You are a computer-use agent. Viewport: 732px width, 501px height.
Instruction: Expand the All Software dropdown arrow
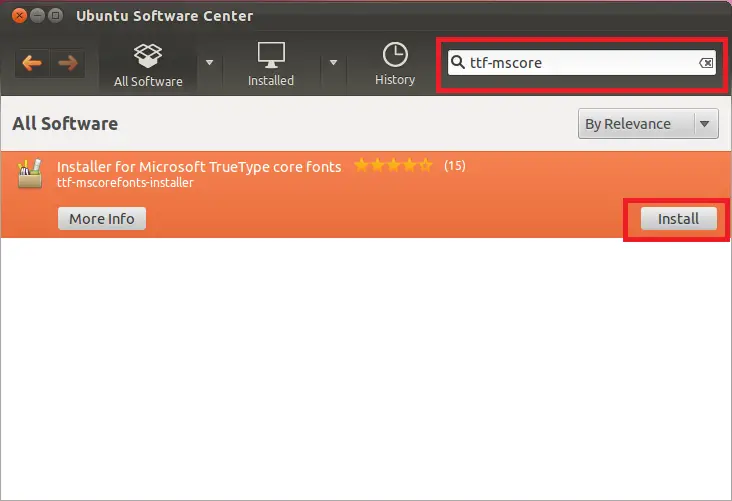click(210, 62)
